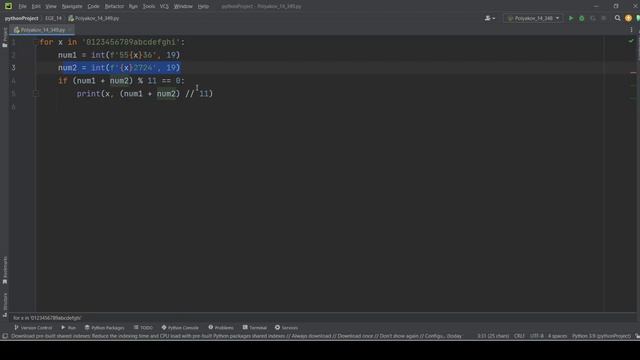This screenshot has height=360, width=640.
Task: Click the tool window quick-access icon, status bar left
Action: pos(5,336)
